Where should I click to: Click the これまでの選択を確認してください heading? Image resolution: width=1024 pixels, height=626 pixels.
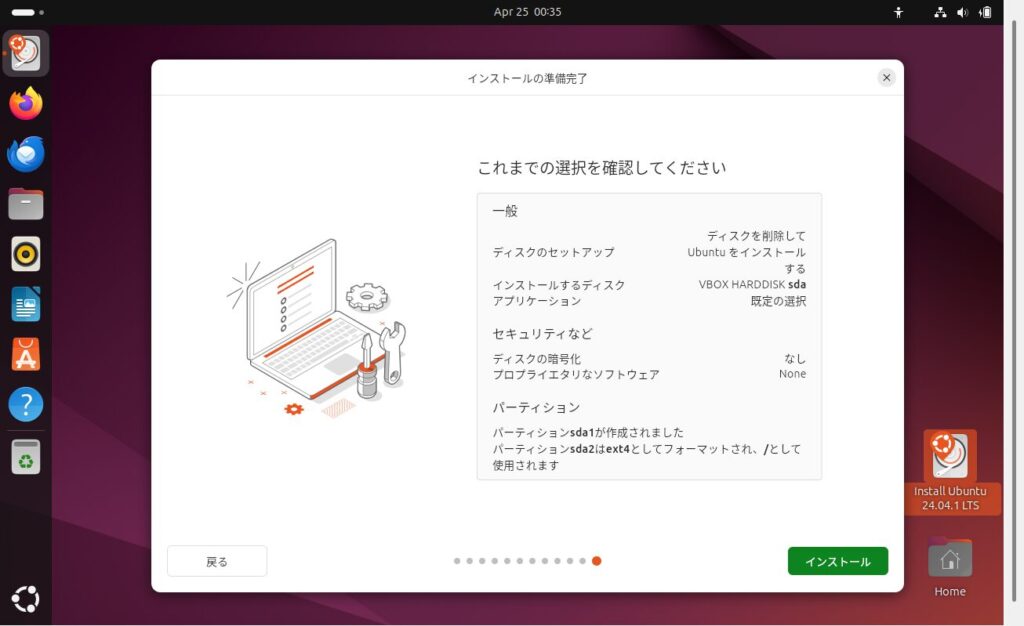(601, 168)
